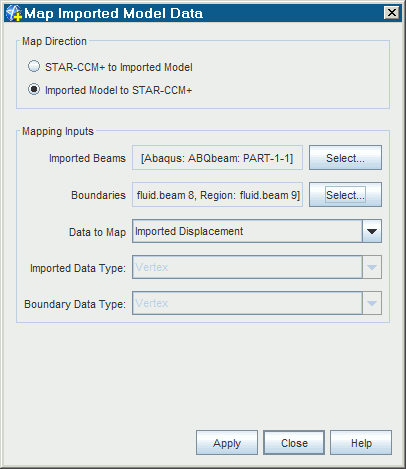The height and width of the screenshot is (469, 406).
Task: Select the STAR-CCM+ to Imported Model radio button
Action: point(34,67)
